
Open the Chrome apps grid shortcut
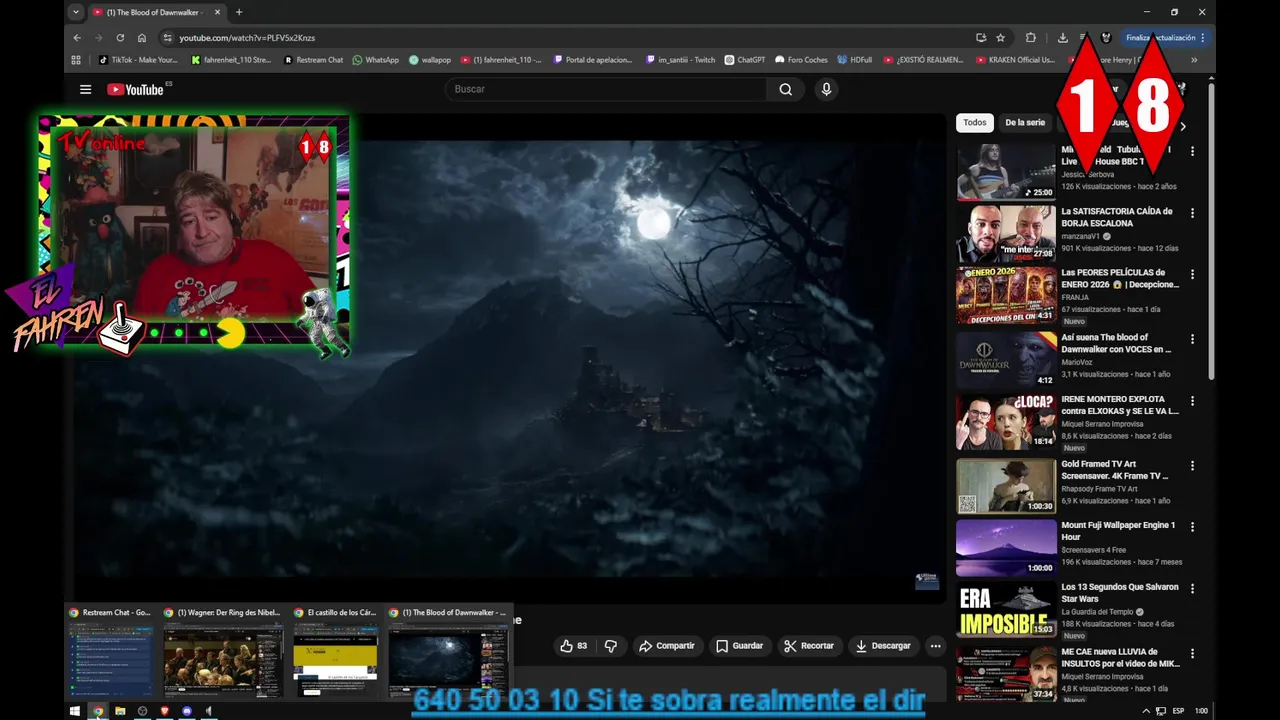76,60
